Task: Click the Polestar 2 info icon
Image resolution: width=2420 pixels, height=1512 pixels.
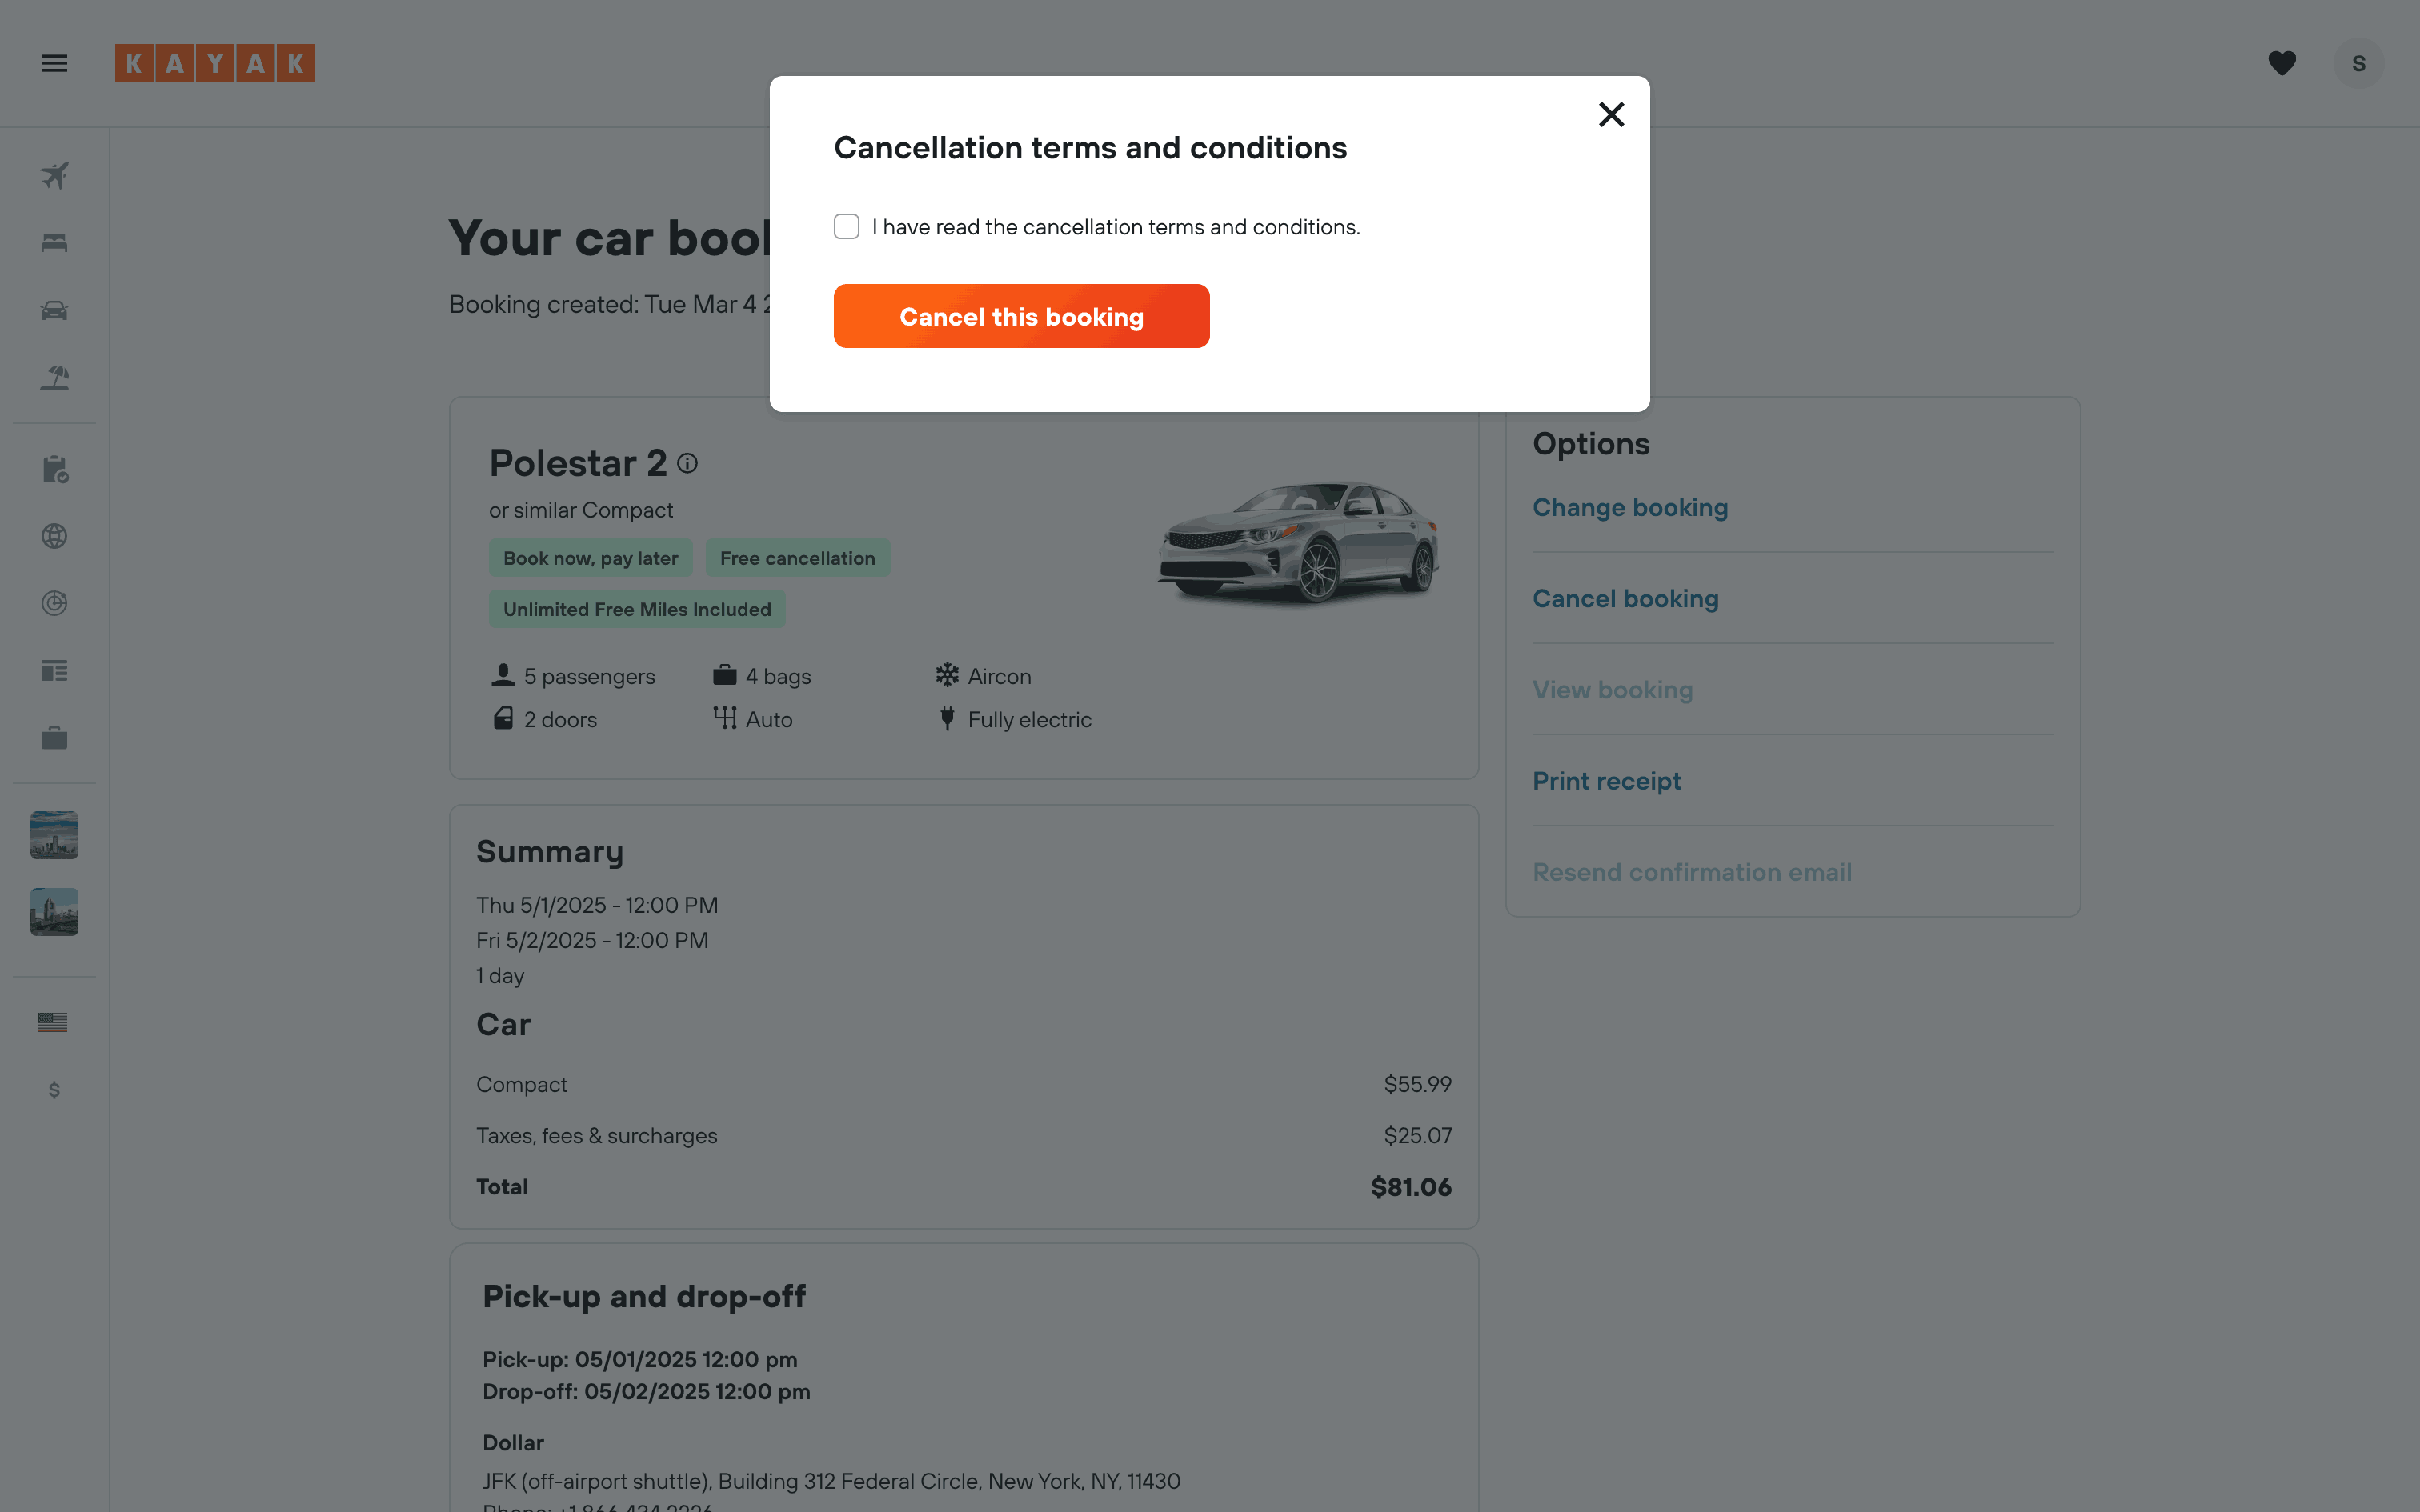Action: pos(687,463)
